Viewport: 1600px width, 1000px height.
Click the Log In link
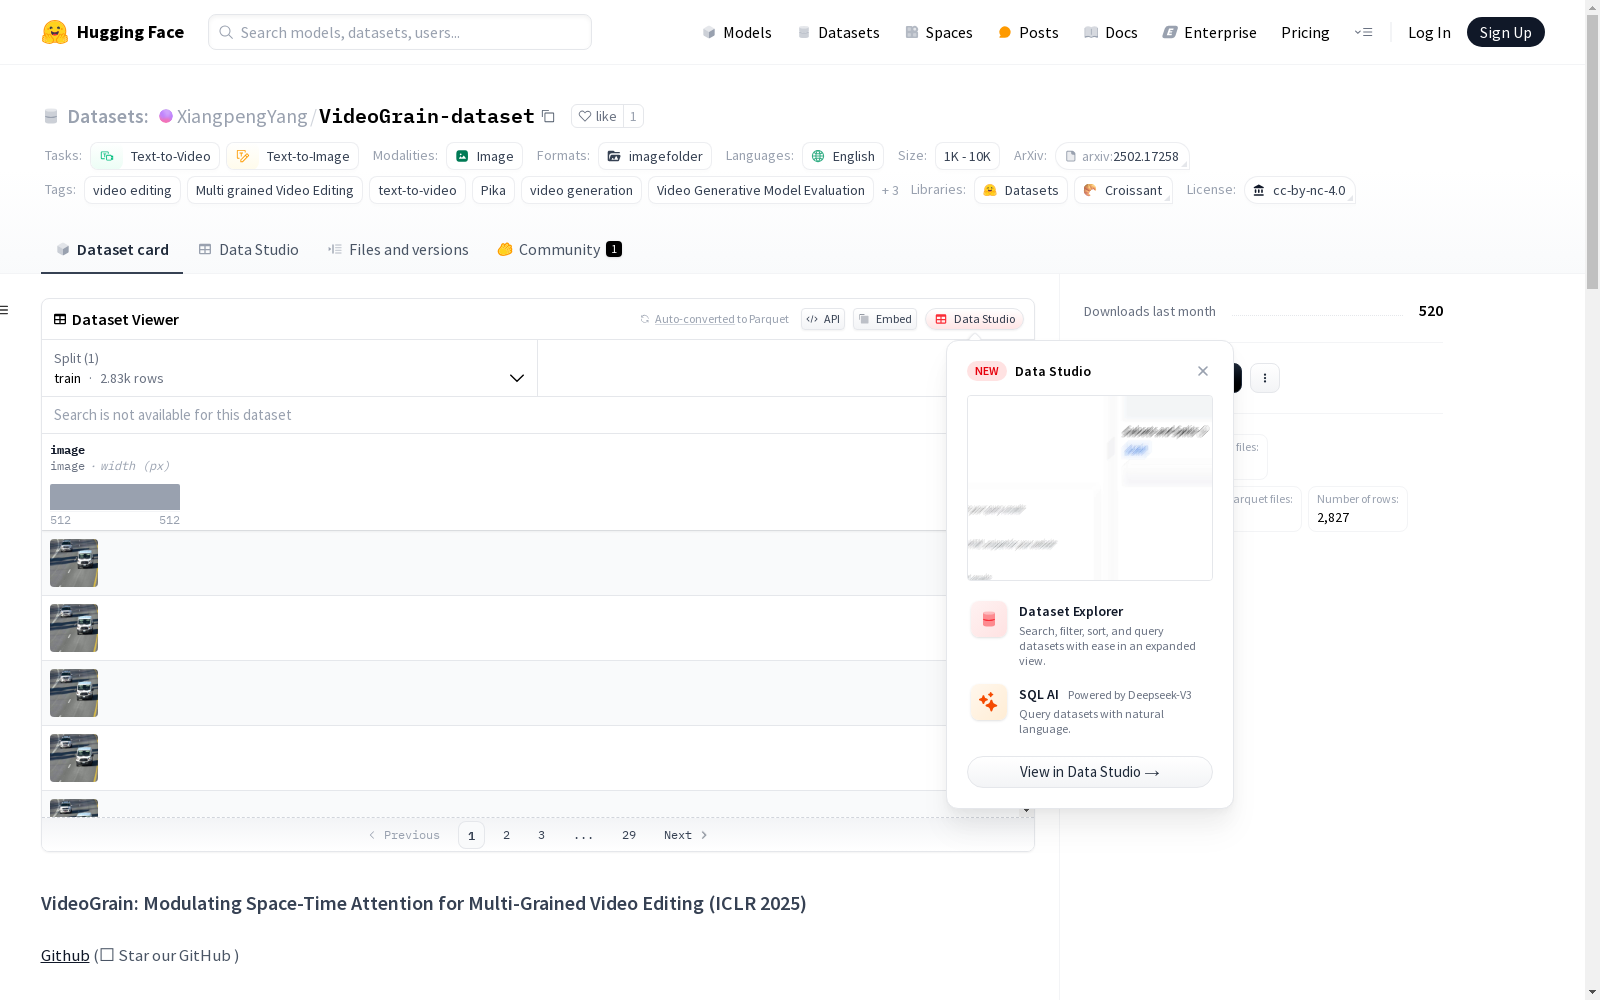coord(1429,32)
